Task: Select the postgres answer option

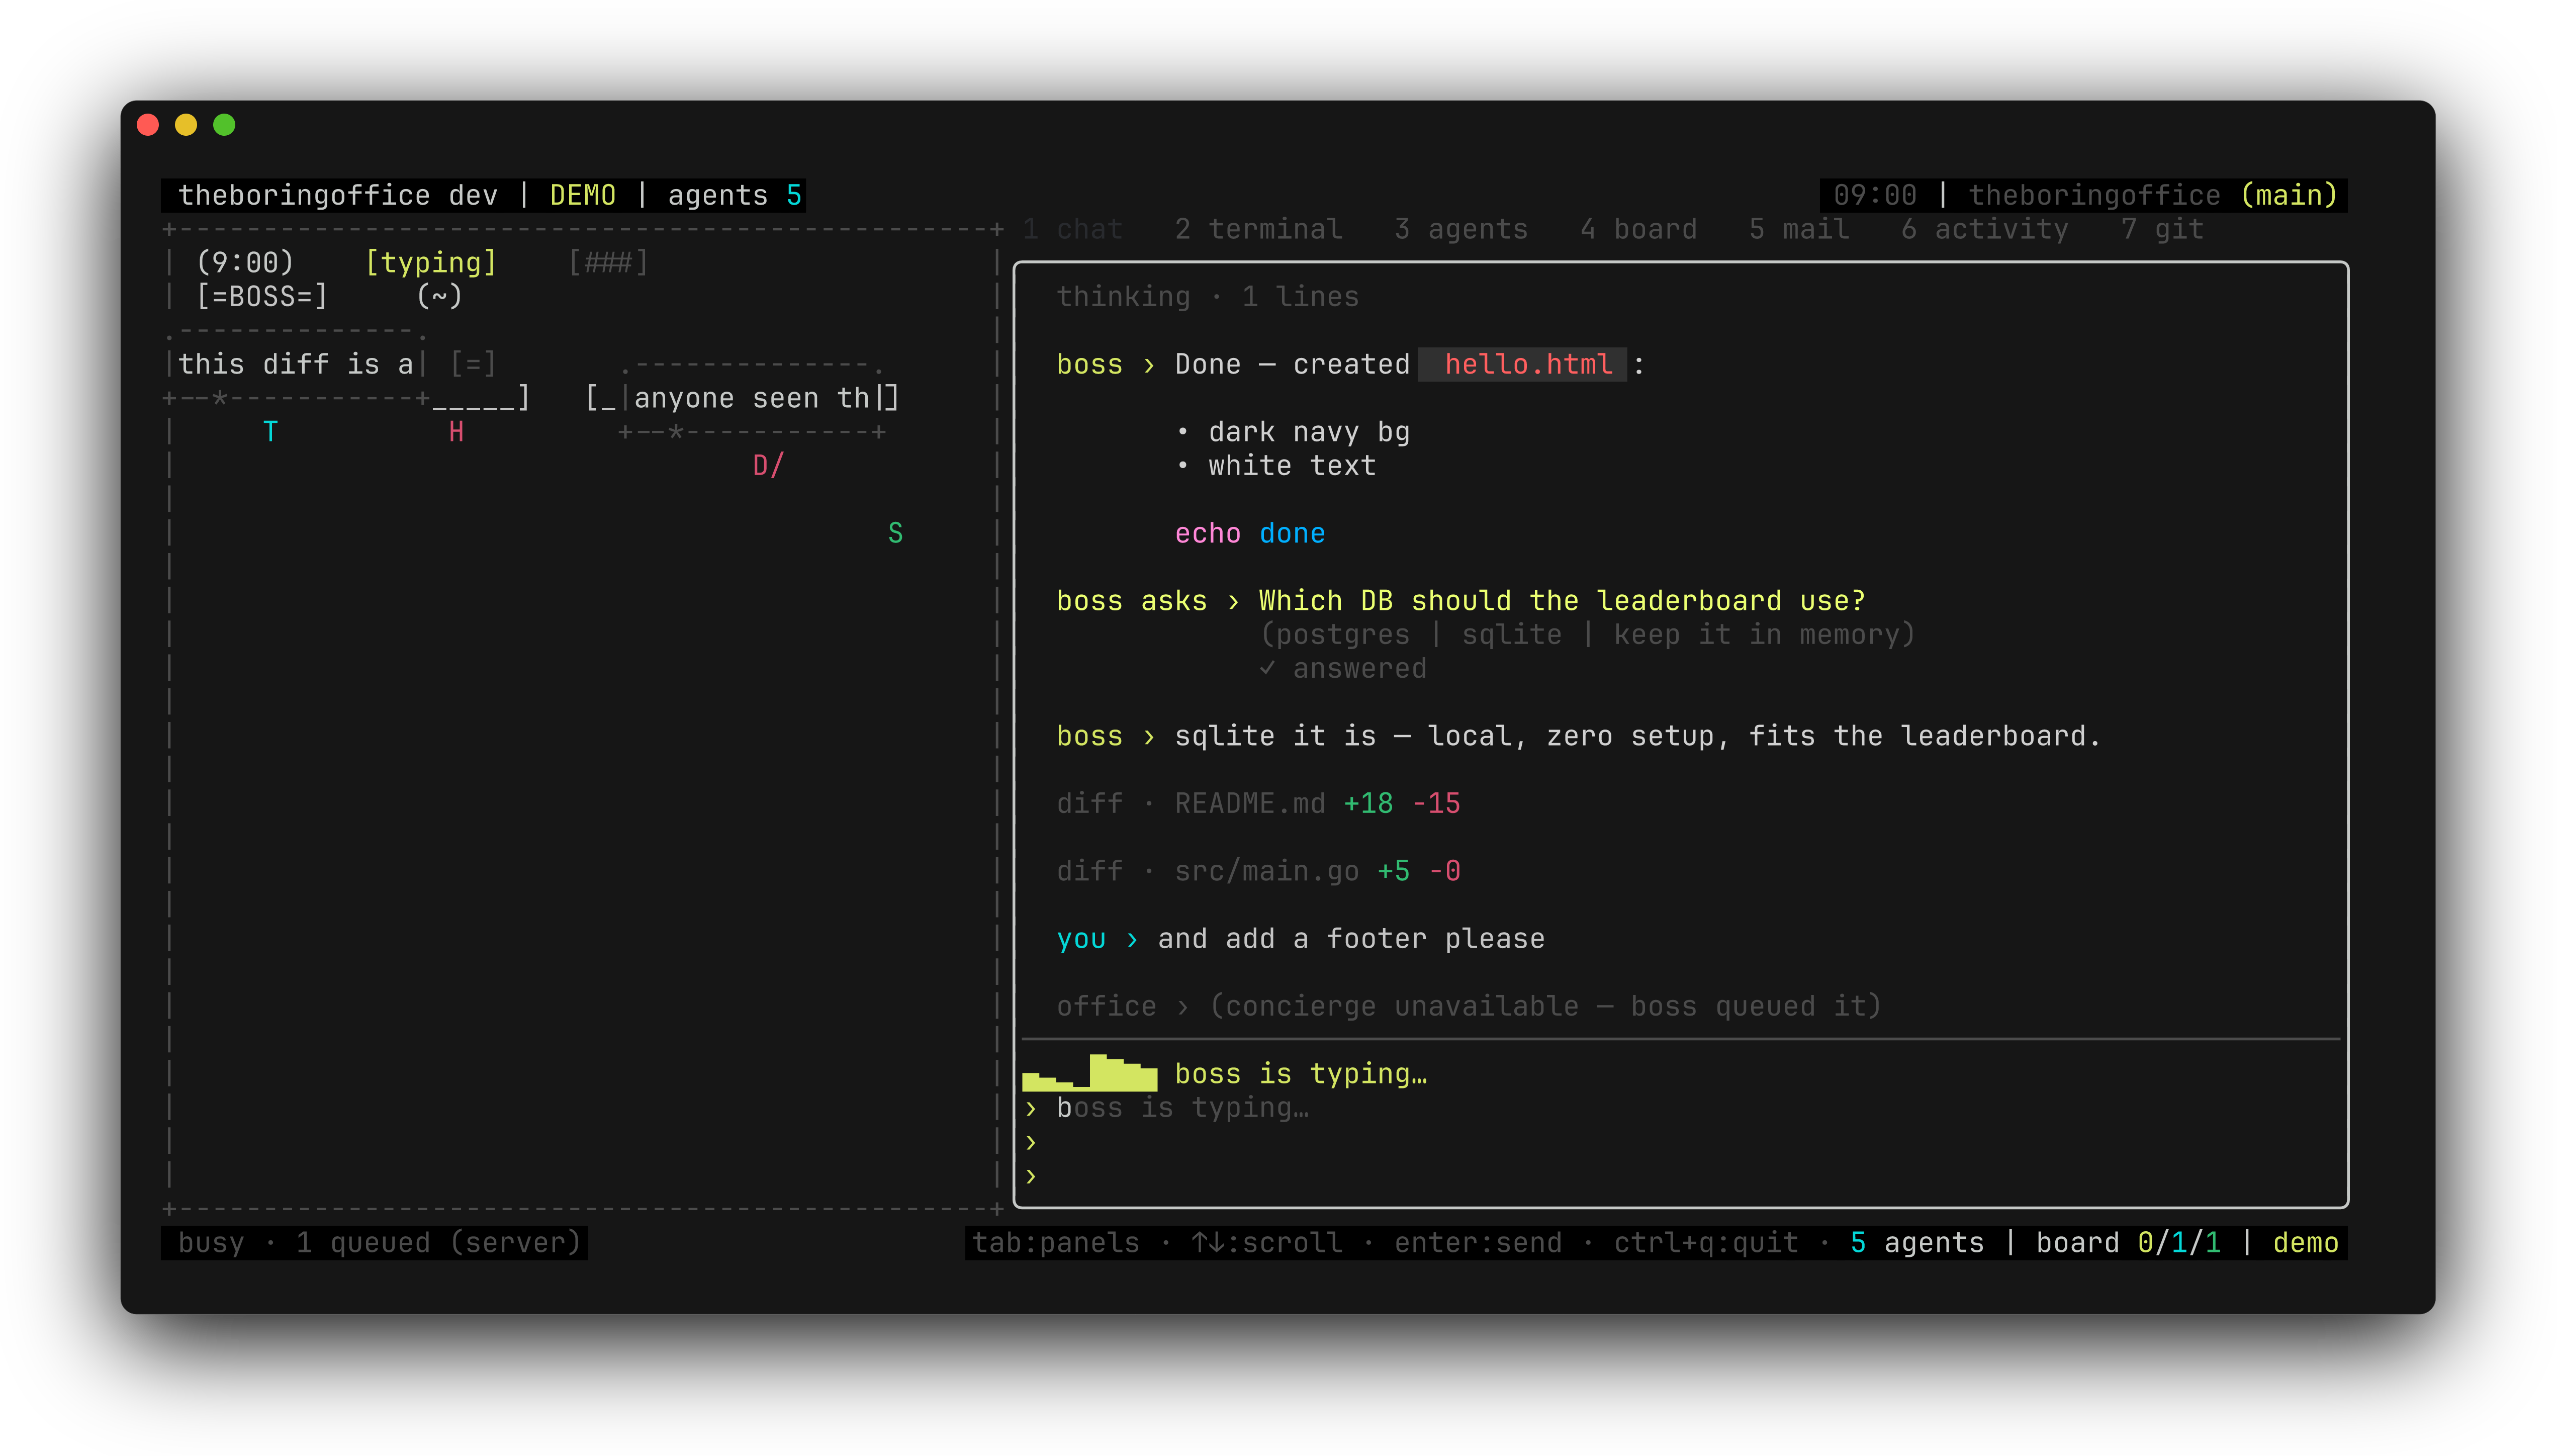Action: coord(1343,635)
